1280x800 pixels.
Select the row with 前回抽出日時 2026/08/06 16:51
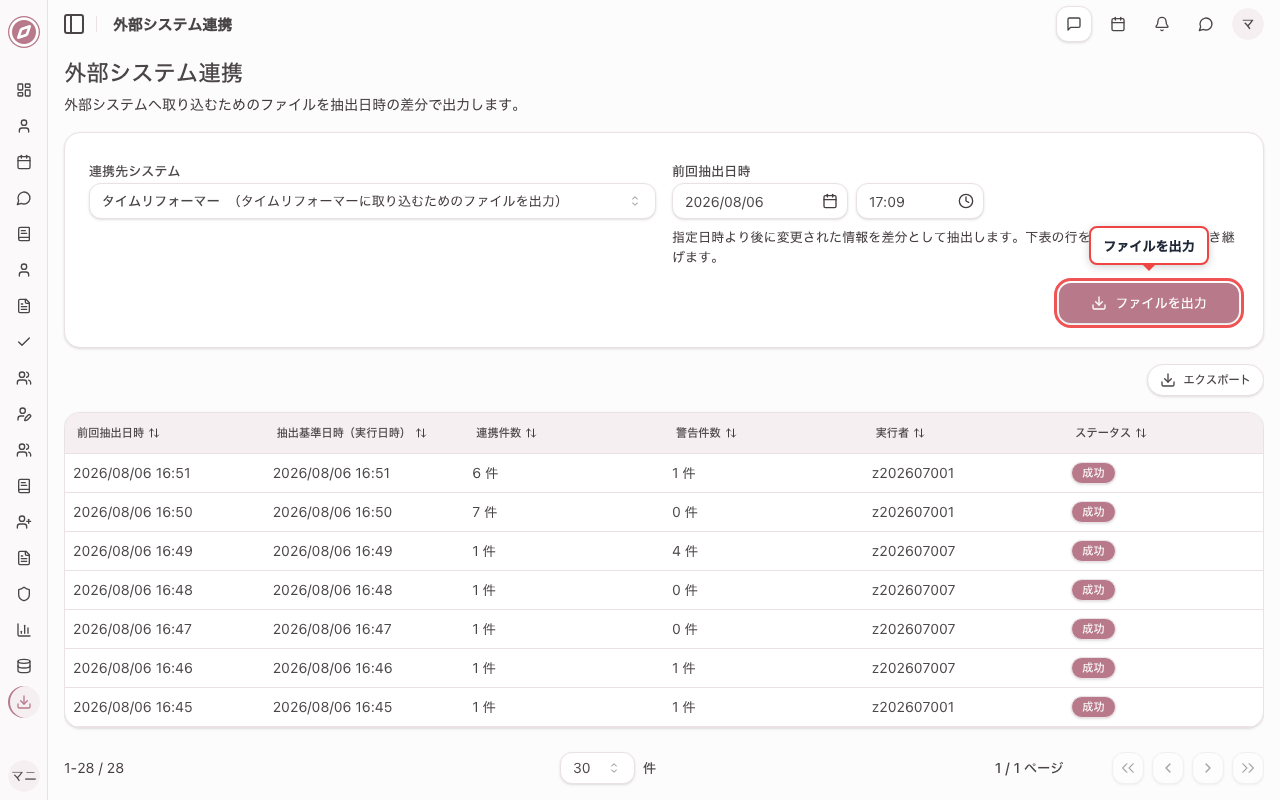tap(664, 473)
